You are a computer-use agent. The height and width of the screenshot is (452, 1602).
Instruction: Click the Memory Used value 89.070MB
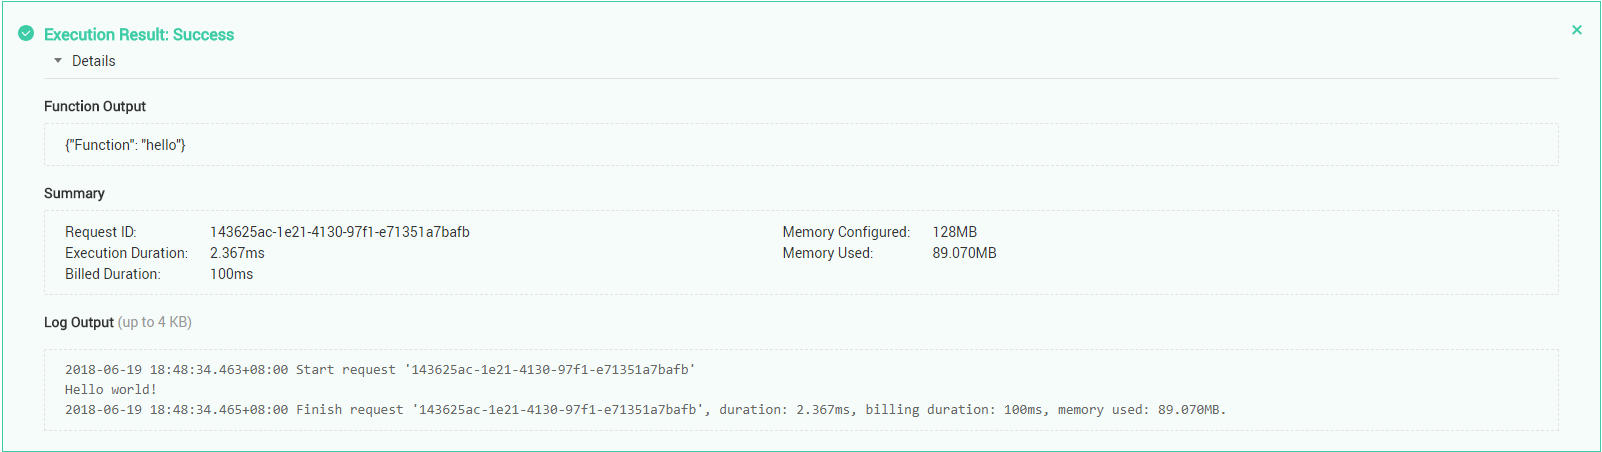click(x=964, y=253)
